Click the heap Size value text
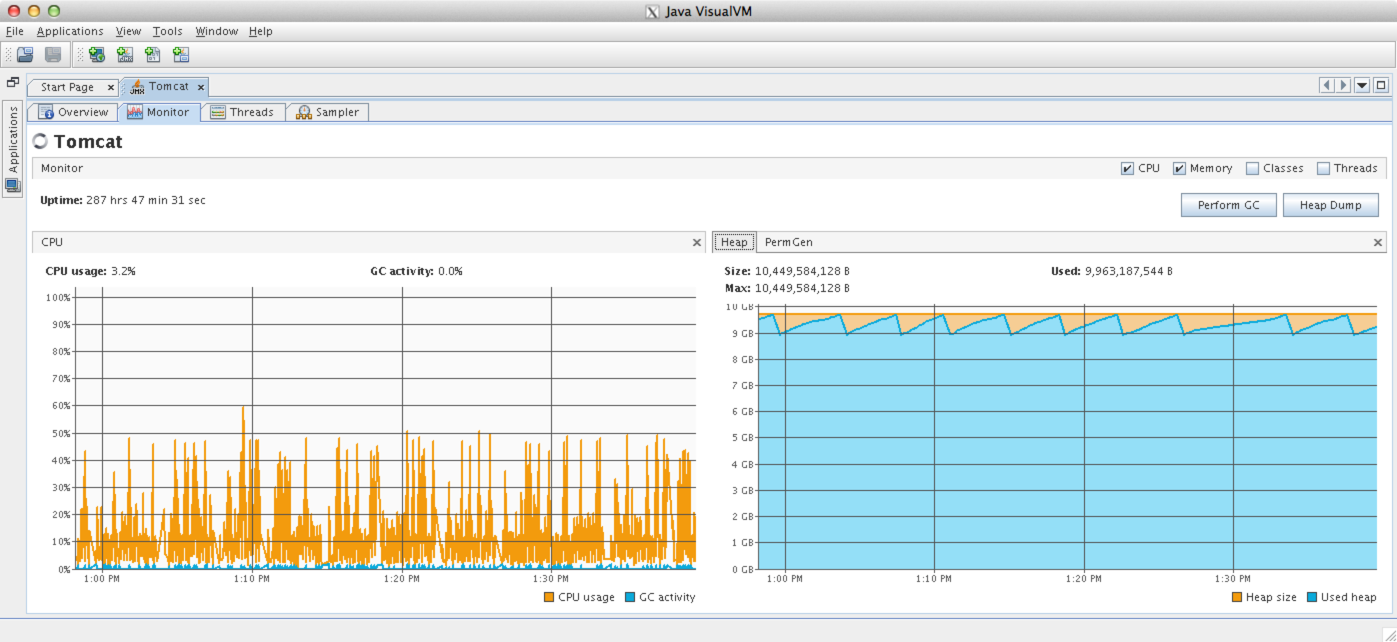Screen dimensions: 1397x642 point(802,271)
